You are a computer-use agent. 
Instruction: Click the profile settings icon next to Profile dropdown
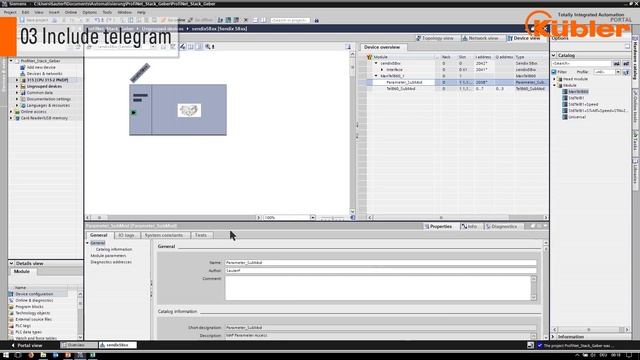626,72
